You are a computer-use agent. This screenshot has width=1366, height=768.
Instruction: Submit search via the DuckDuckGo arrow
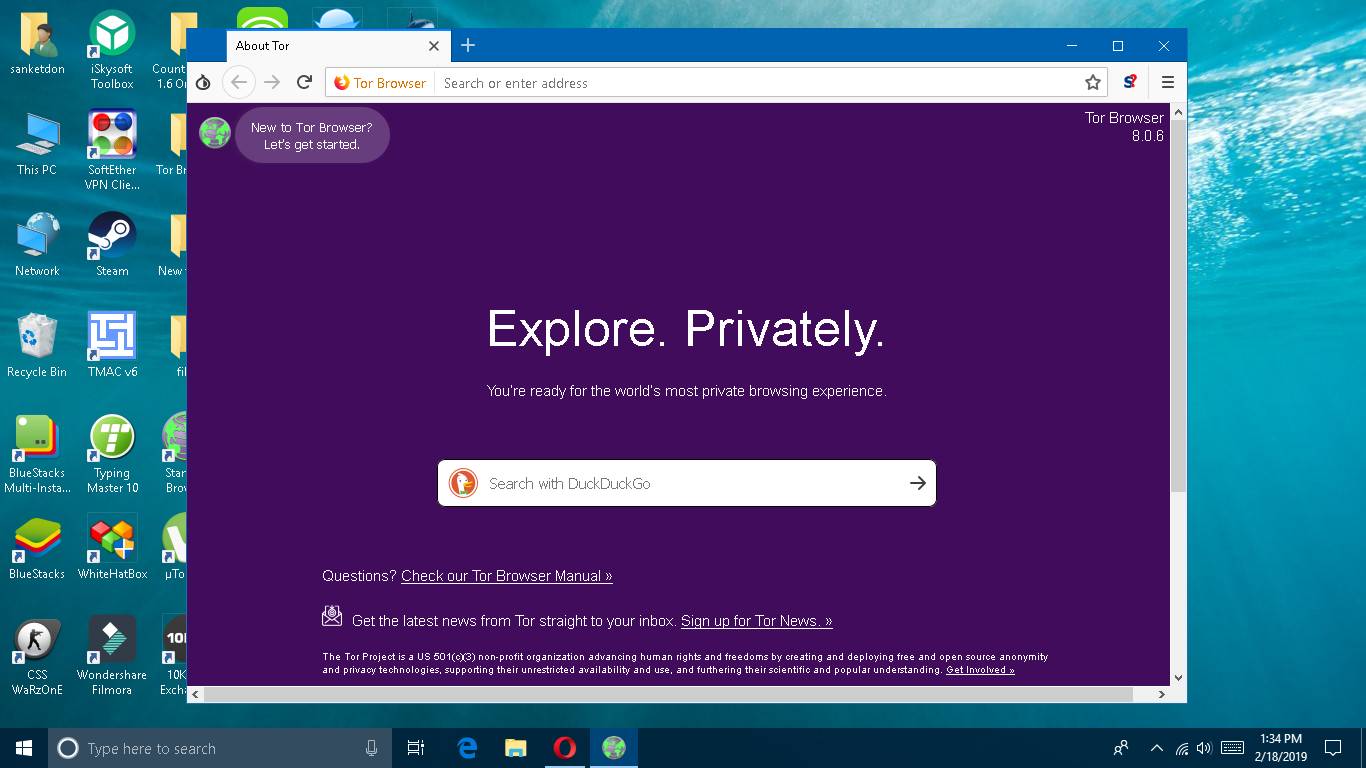pos(917,483)
